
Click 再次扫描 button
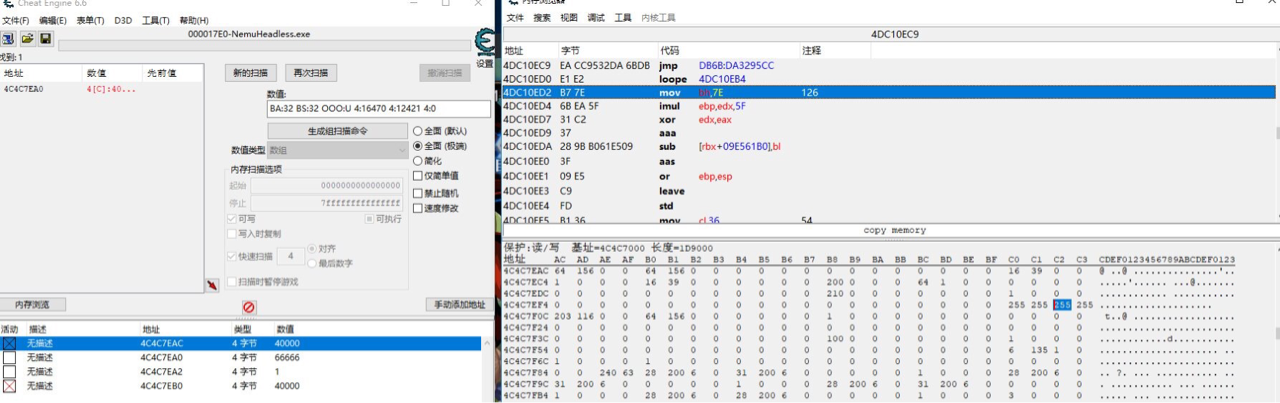312,73
